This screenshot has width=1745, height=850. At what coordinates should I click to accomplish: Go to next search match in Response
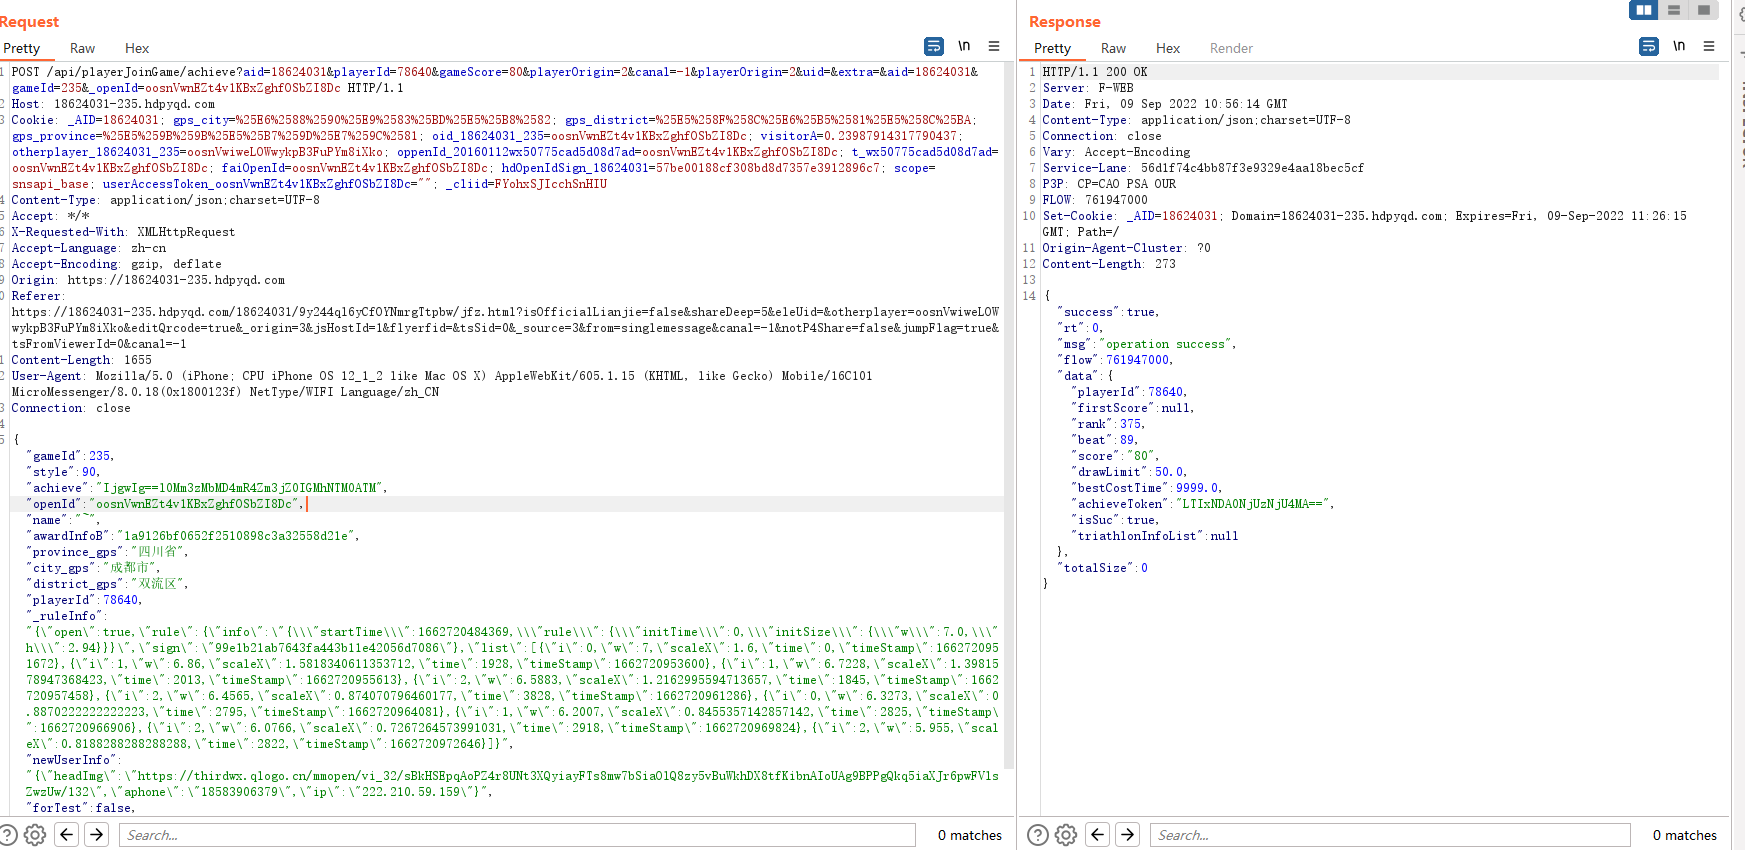point(1128,835)
